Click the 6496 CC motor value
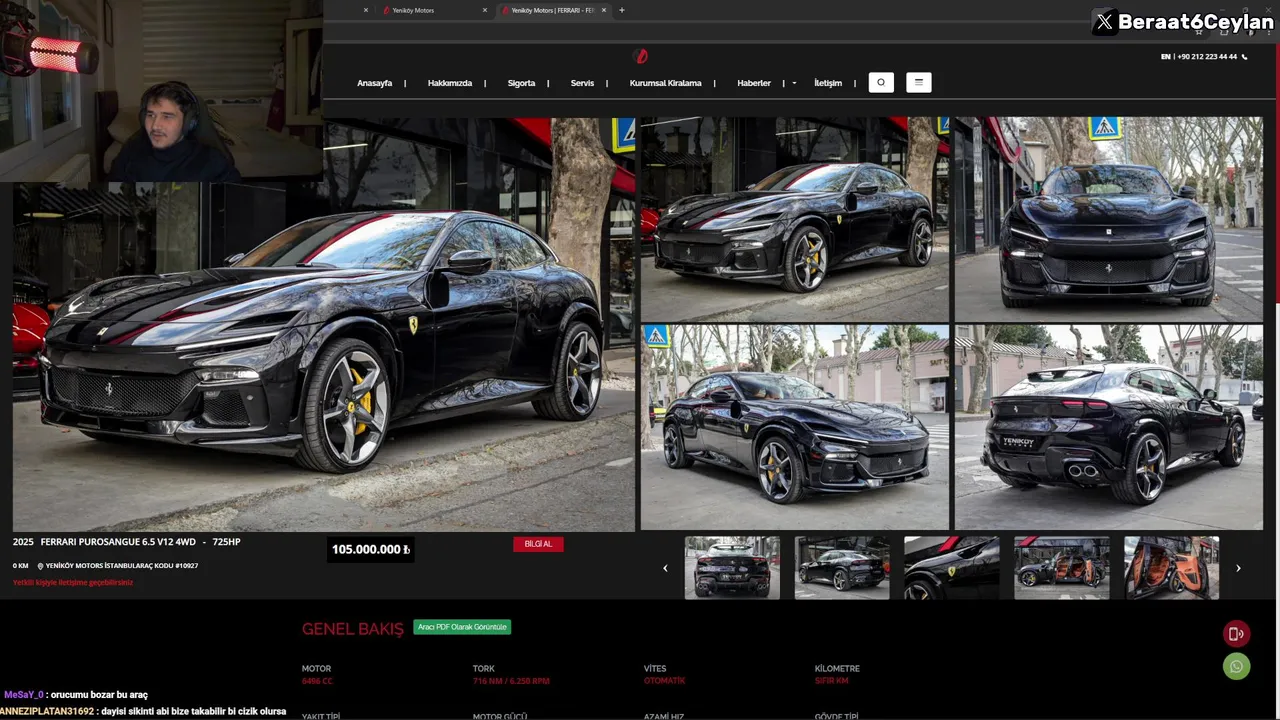Image resolution: width=1280 pixels, height=720 pixels. point(317,681)
